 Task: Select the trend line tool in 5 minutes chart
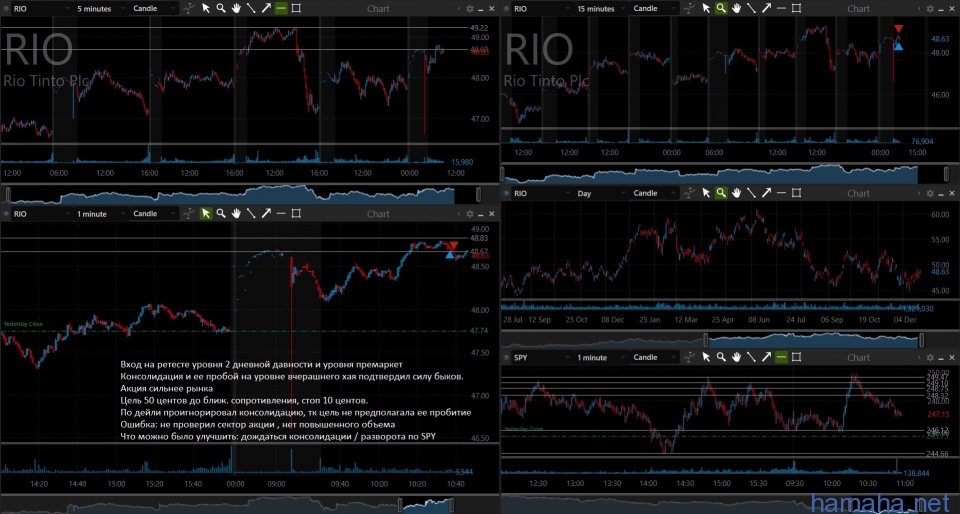(251, 9)
